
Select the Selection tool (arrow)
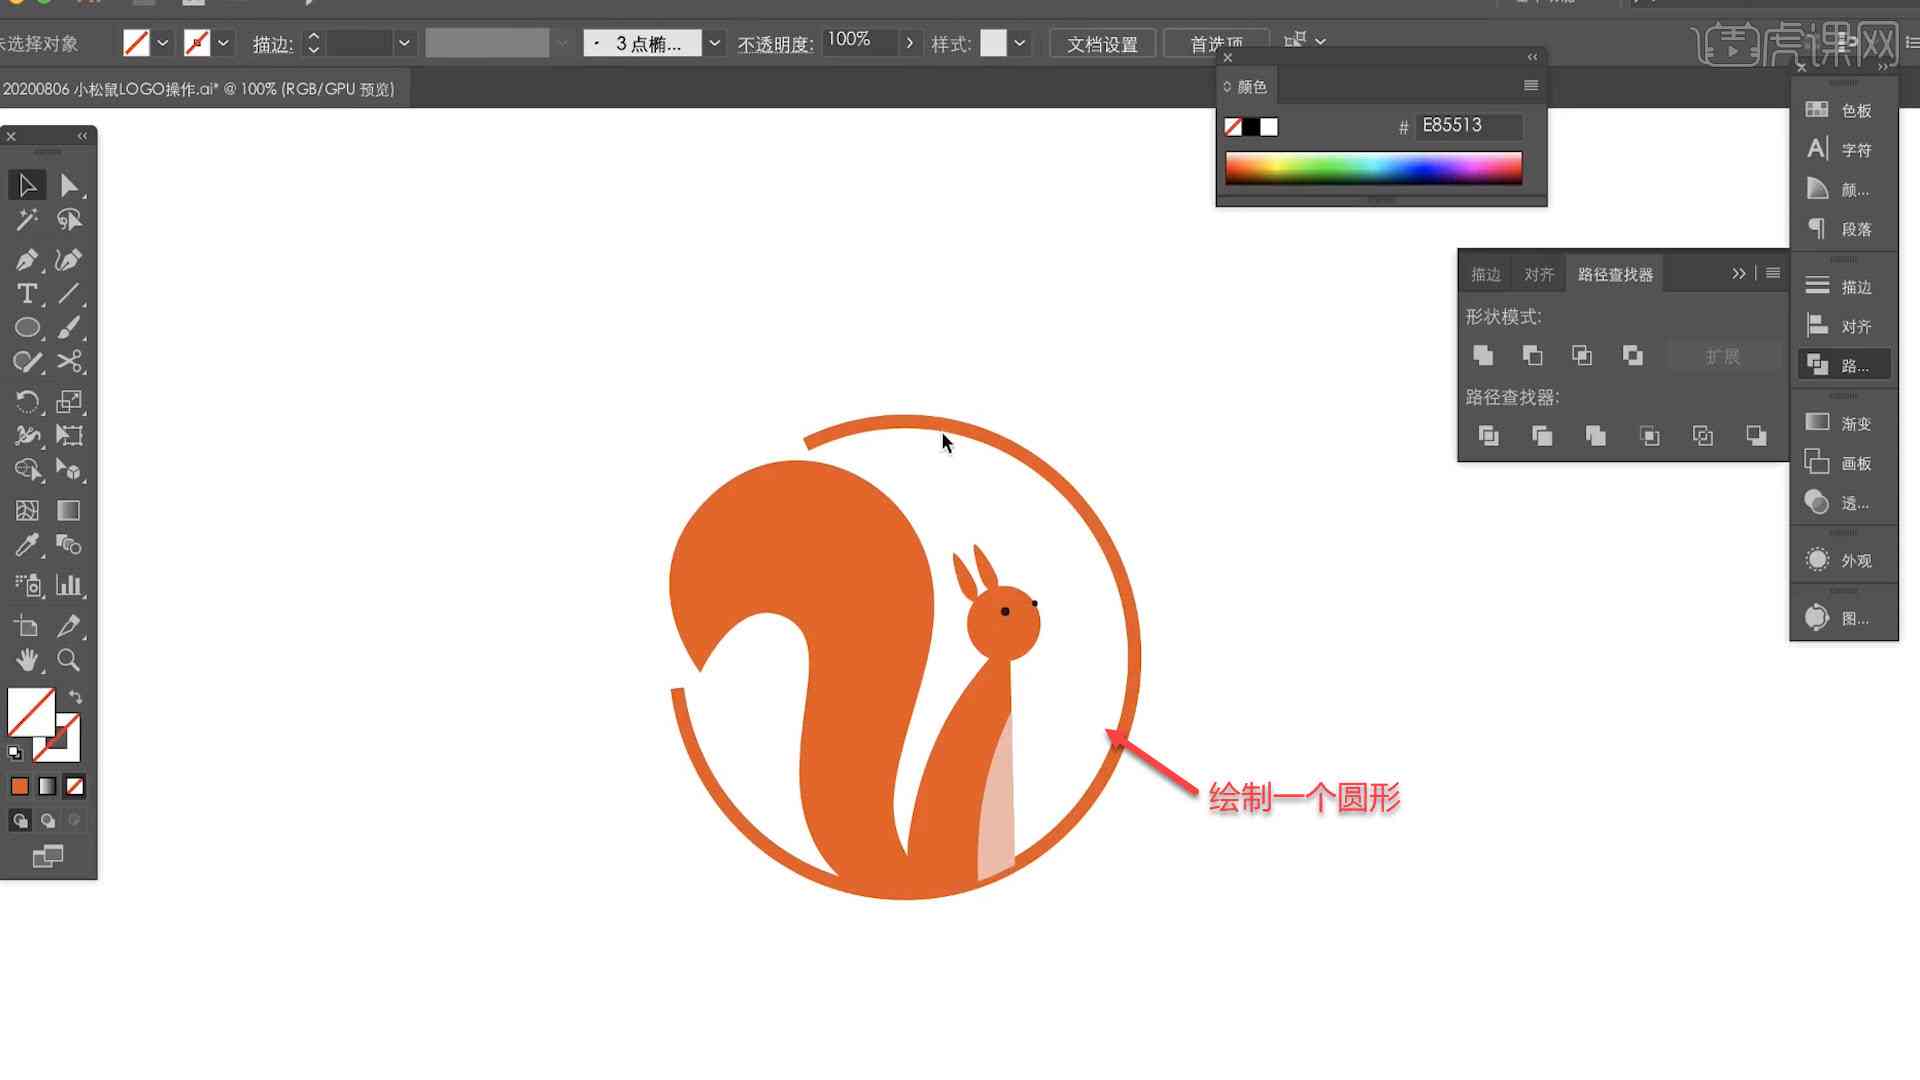pyautogui.click(x=25, y=183)
